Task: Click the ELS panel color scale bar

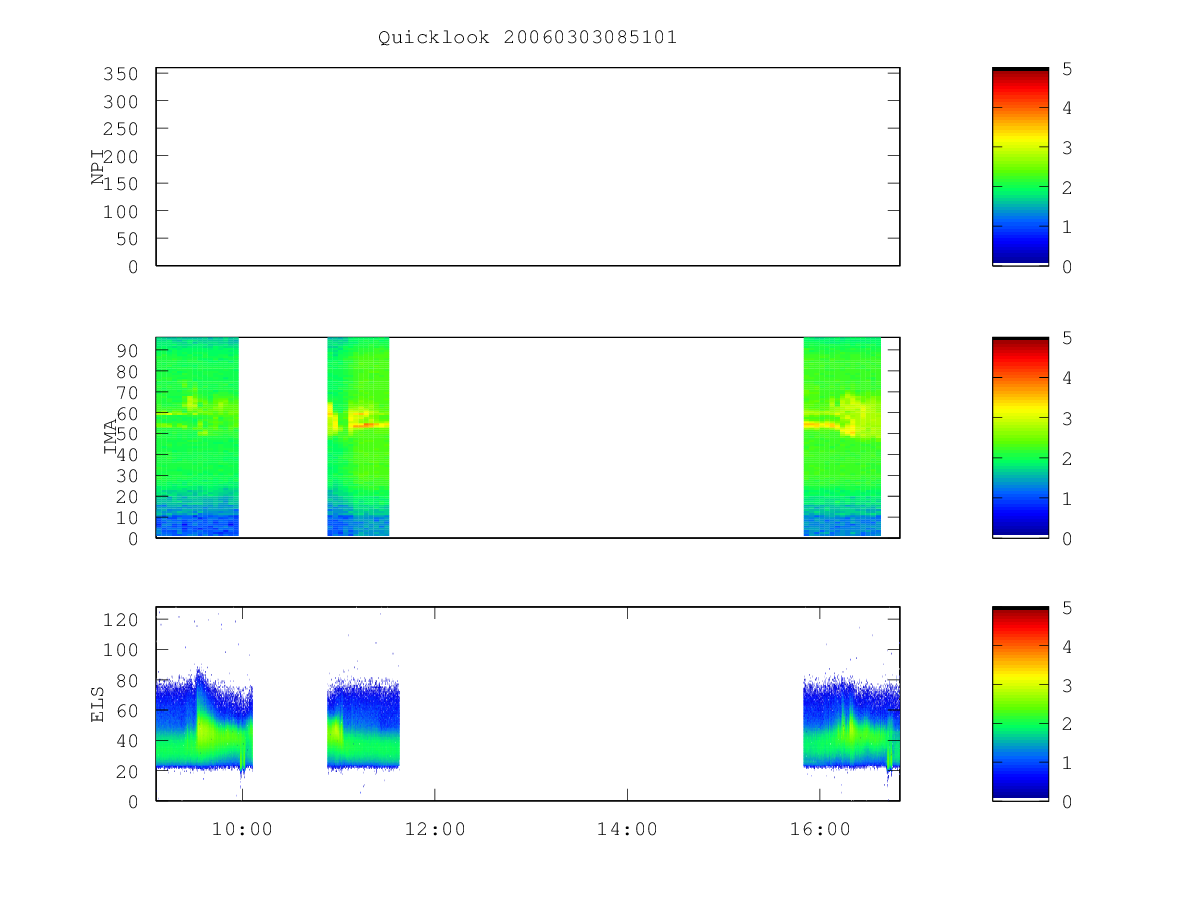Action: 1020,704
